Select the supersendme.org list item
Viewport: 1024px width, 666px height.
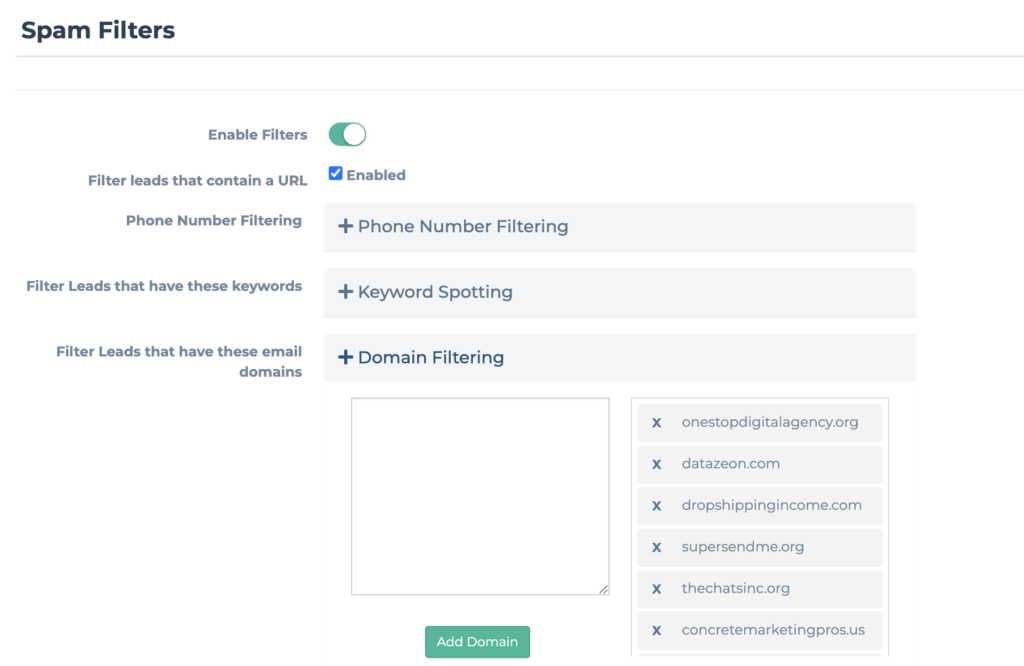coord(742,547)
